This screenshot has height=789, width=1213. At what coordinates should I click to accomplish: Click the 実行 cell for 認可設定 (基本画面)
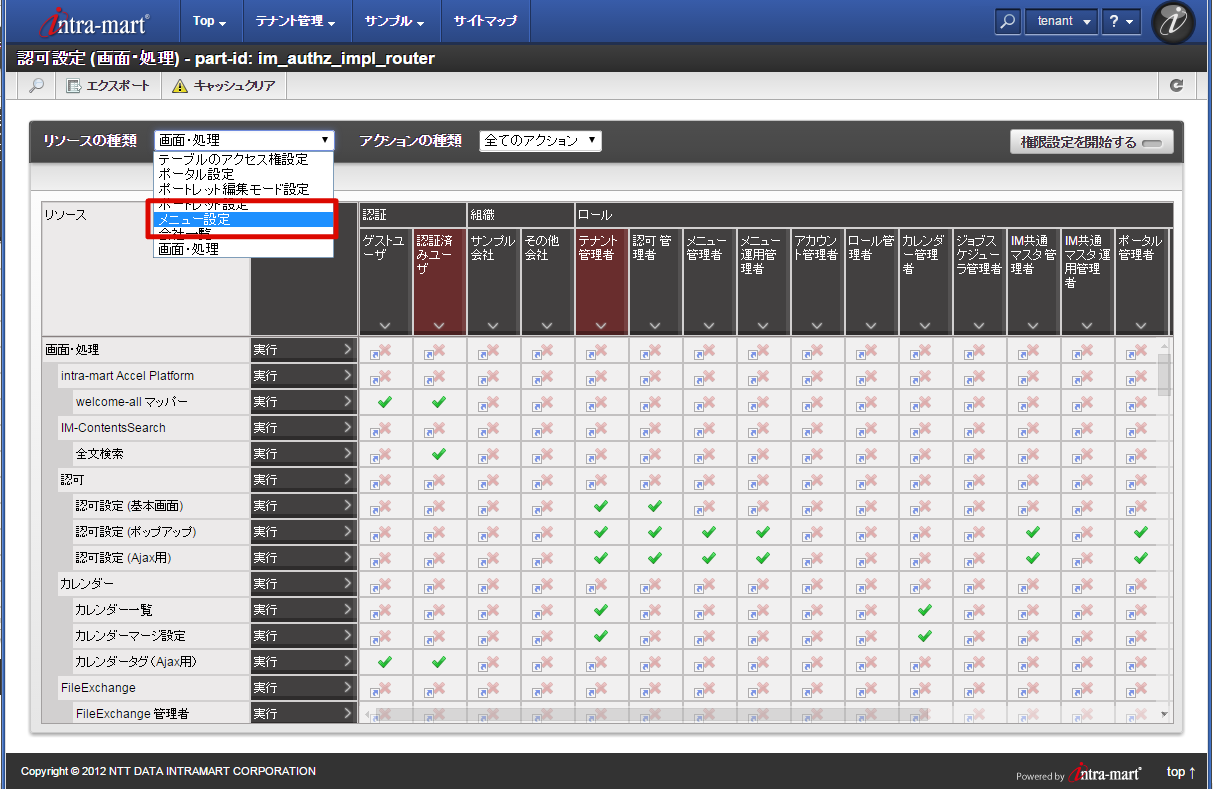coord(303,506)
